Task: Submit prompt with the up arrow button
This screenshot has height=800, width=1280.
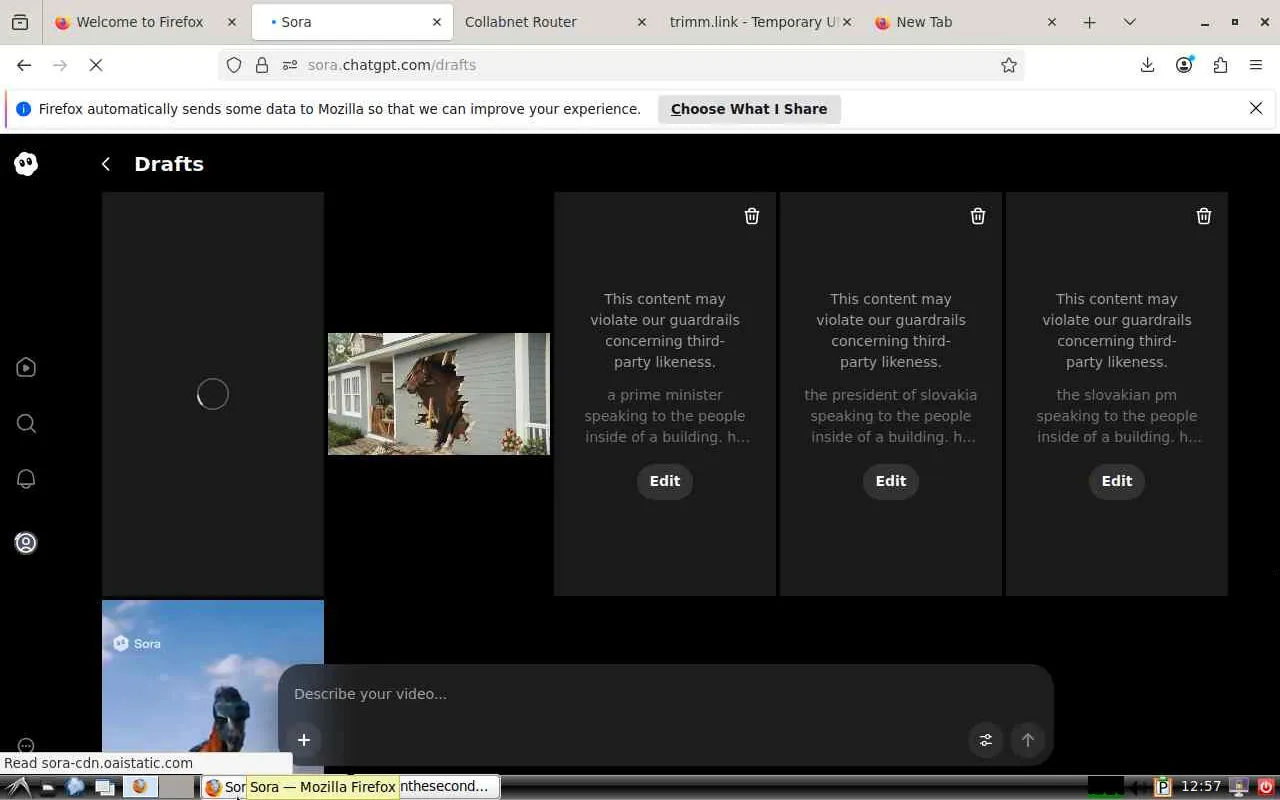Action: pyautogui.click(x=1028, y=740)
